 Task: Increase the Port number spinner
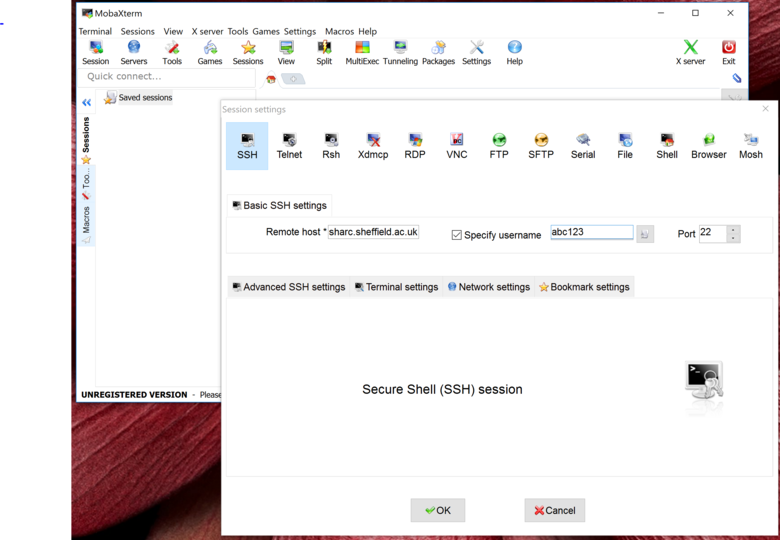click(733, 230)
